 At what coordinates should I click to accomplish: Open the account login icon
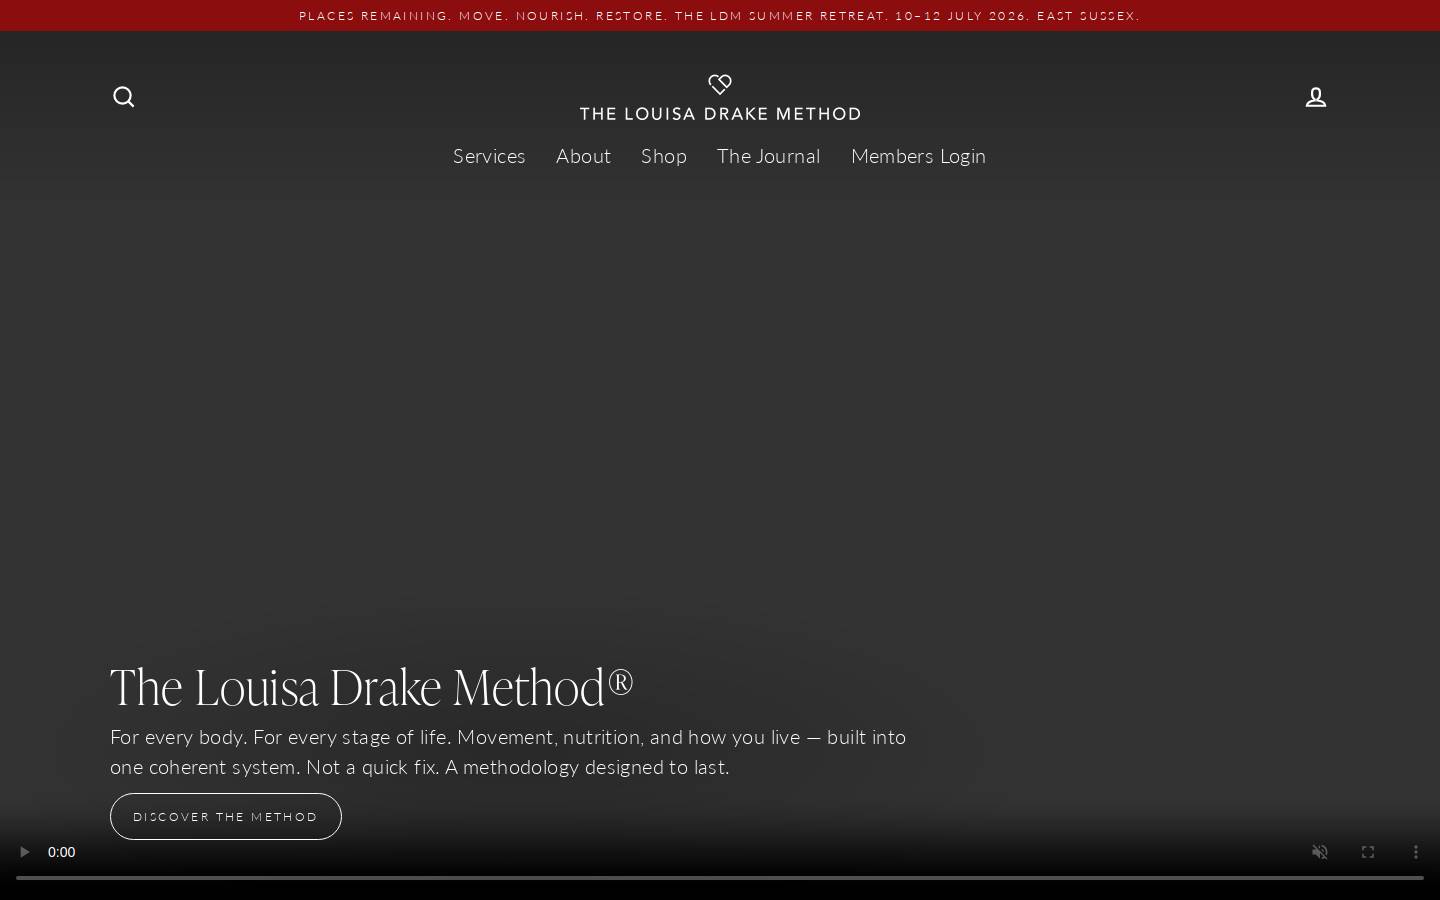click(1316, 97)
